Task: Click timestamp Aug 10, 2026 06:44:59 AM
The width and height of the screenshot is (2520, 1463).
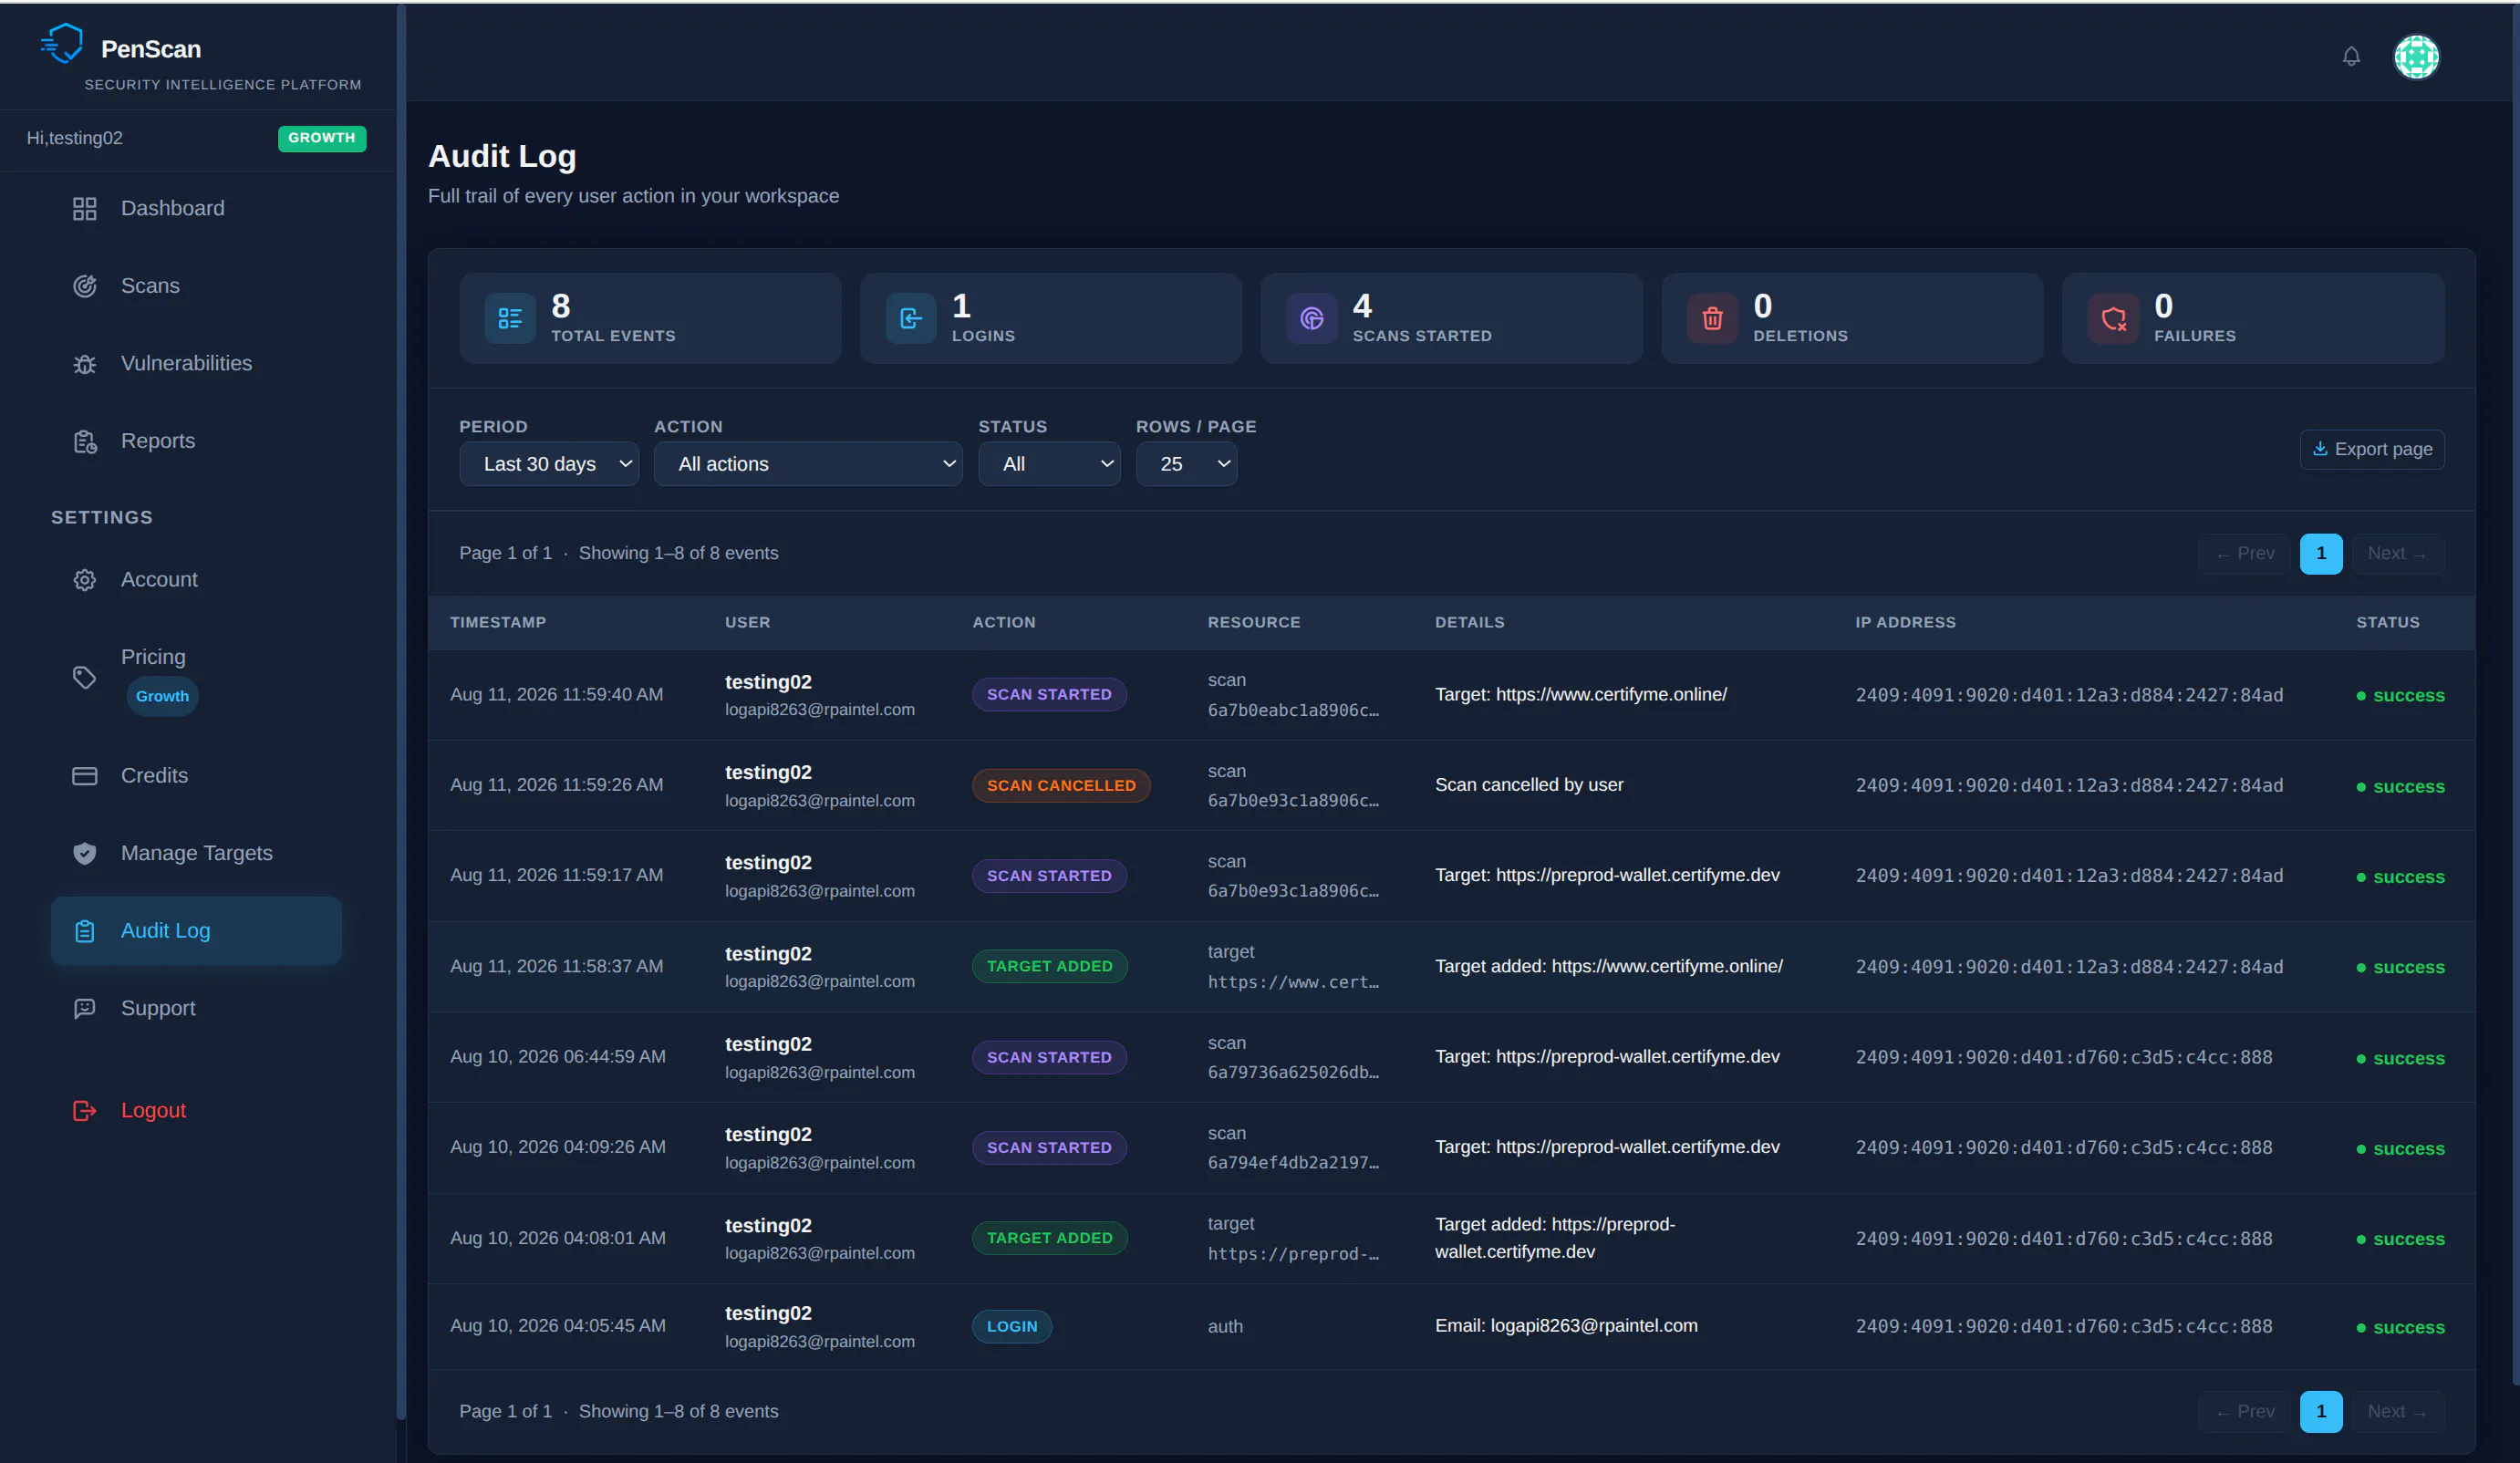Action: tap(558, 1057)
